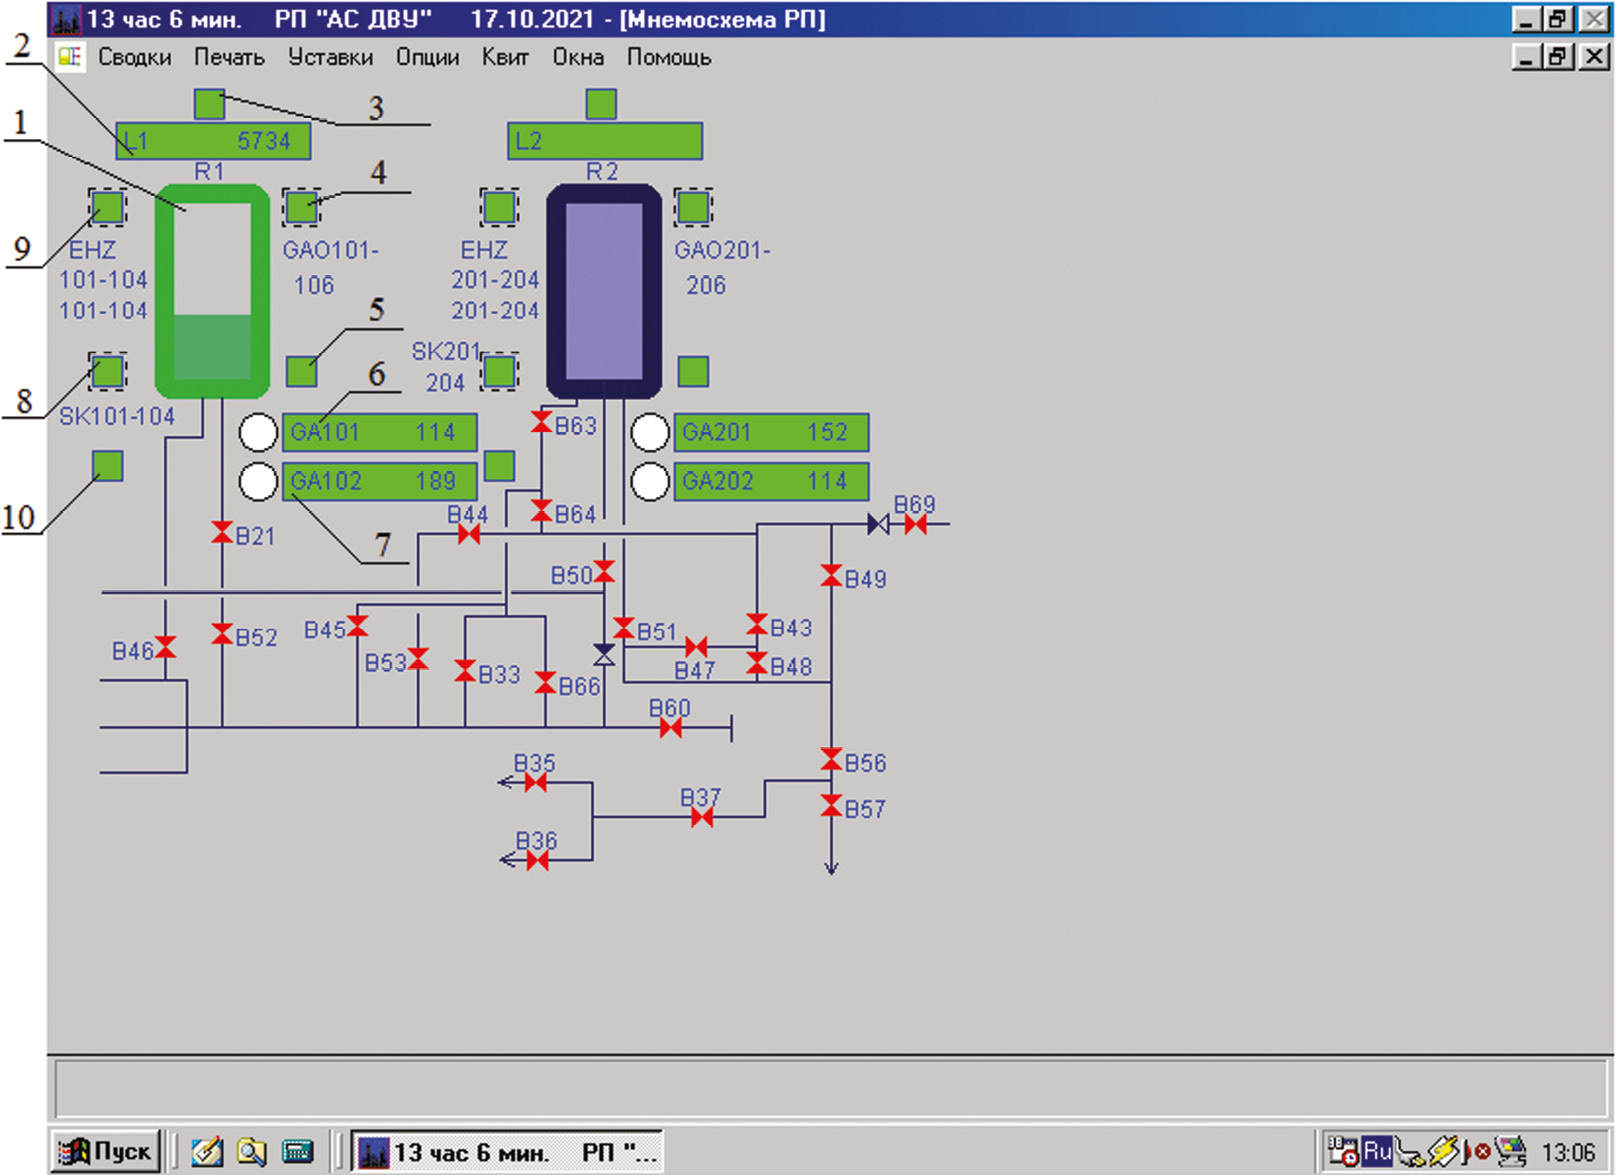The height and width of the screenshot is (1175, 1616).
Task: Click round indicator beside GA101
Action: (x=258, y=433)
